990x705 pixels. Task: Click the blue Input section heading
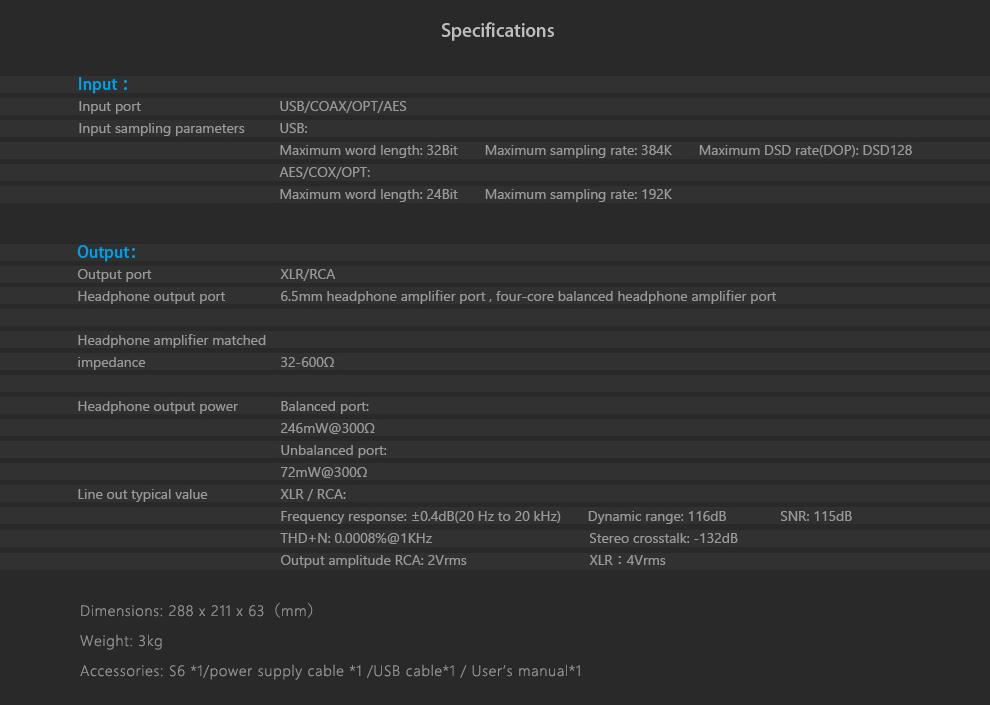tap(102, 84)
